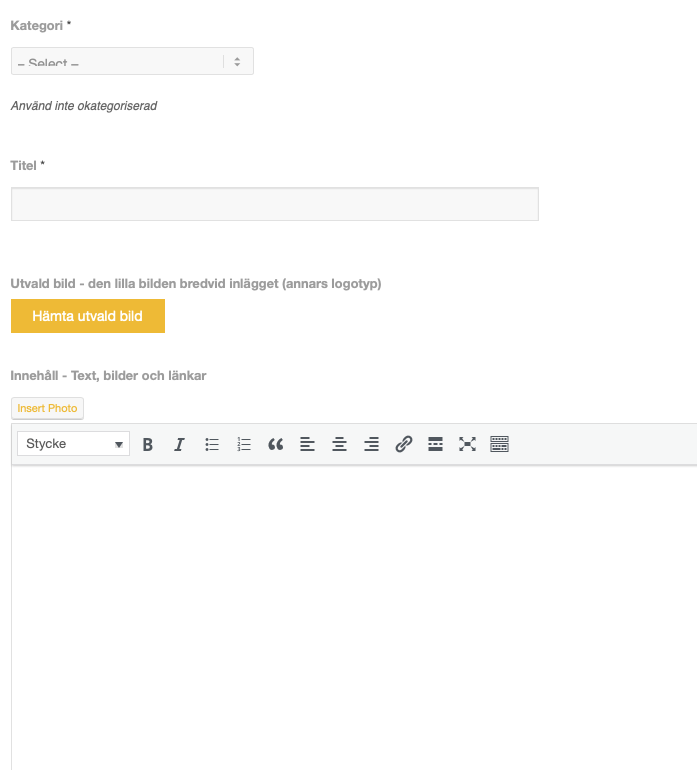Insert the Read More tag
Image resolution: width=697 pixels, height=770 pixels.
(x=436, y=444)
